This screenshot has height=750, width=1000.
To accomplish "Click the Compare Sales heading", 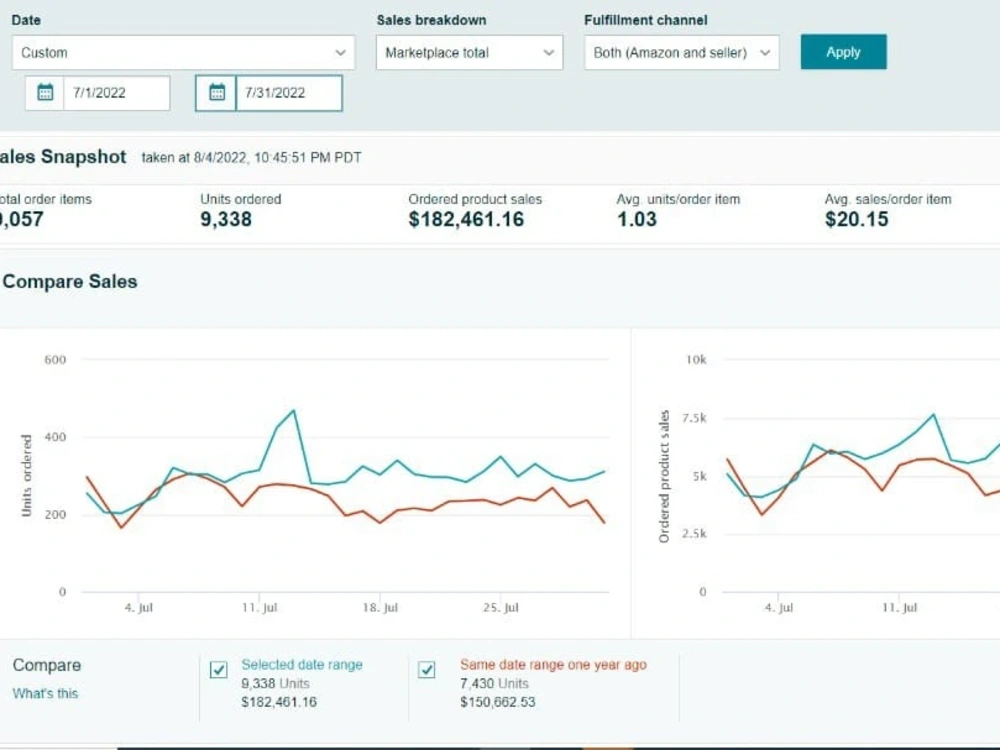I will 70,281.
